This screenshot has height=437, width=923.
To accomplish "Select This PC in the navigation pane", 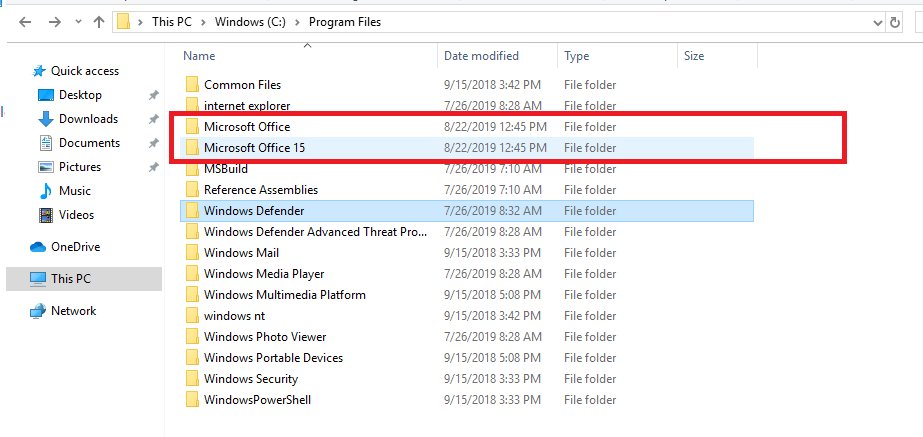I will [x=84, y=279].
